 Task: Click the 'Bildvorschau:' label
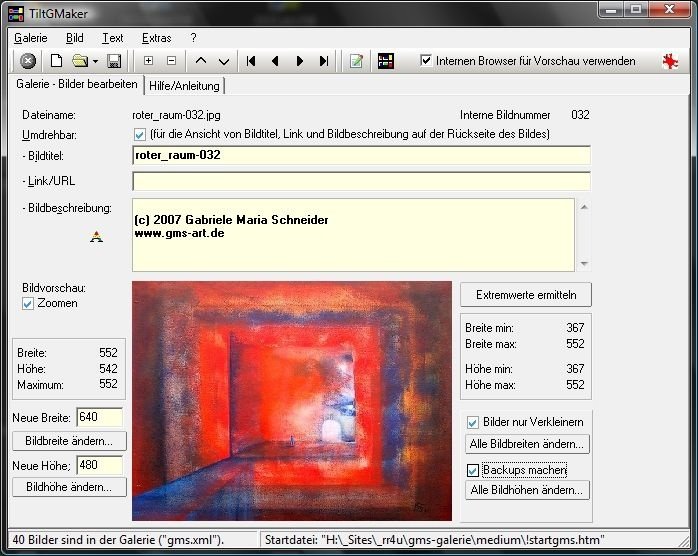54,288
